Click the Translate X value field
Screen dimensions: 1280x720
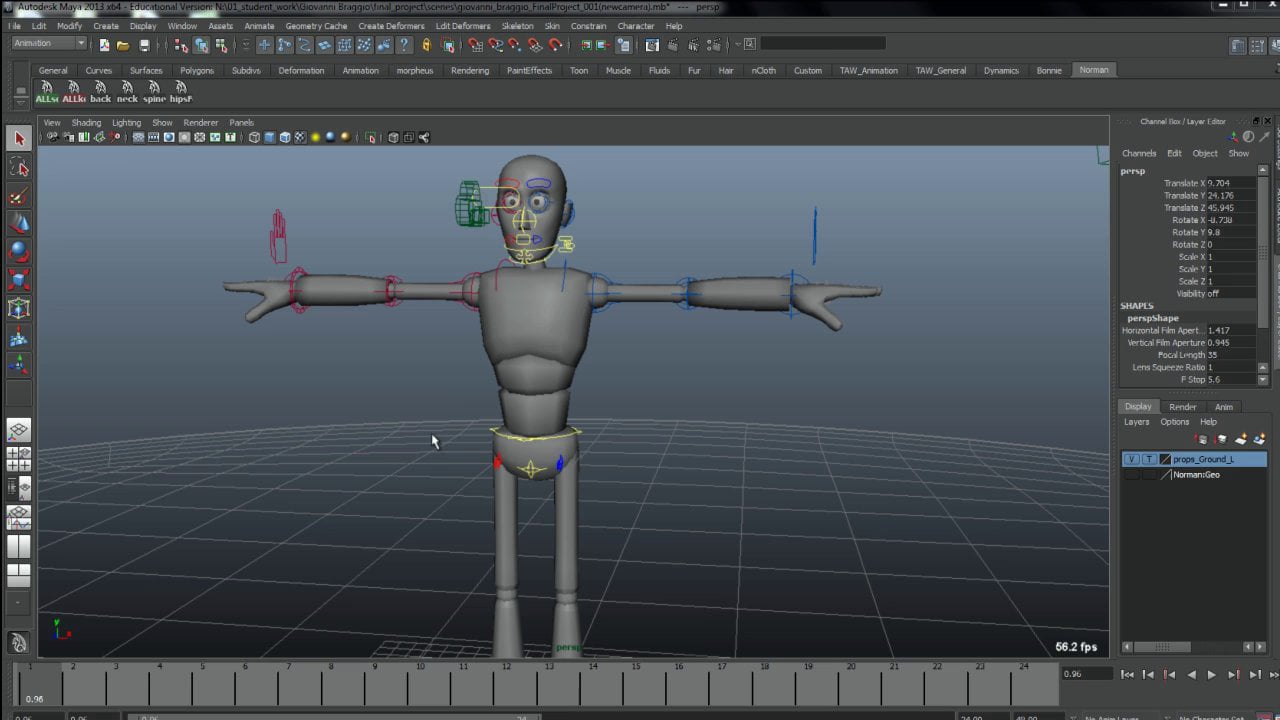[x=1229, y=184]
